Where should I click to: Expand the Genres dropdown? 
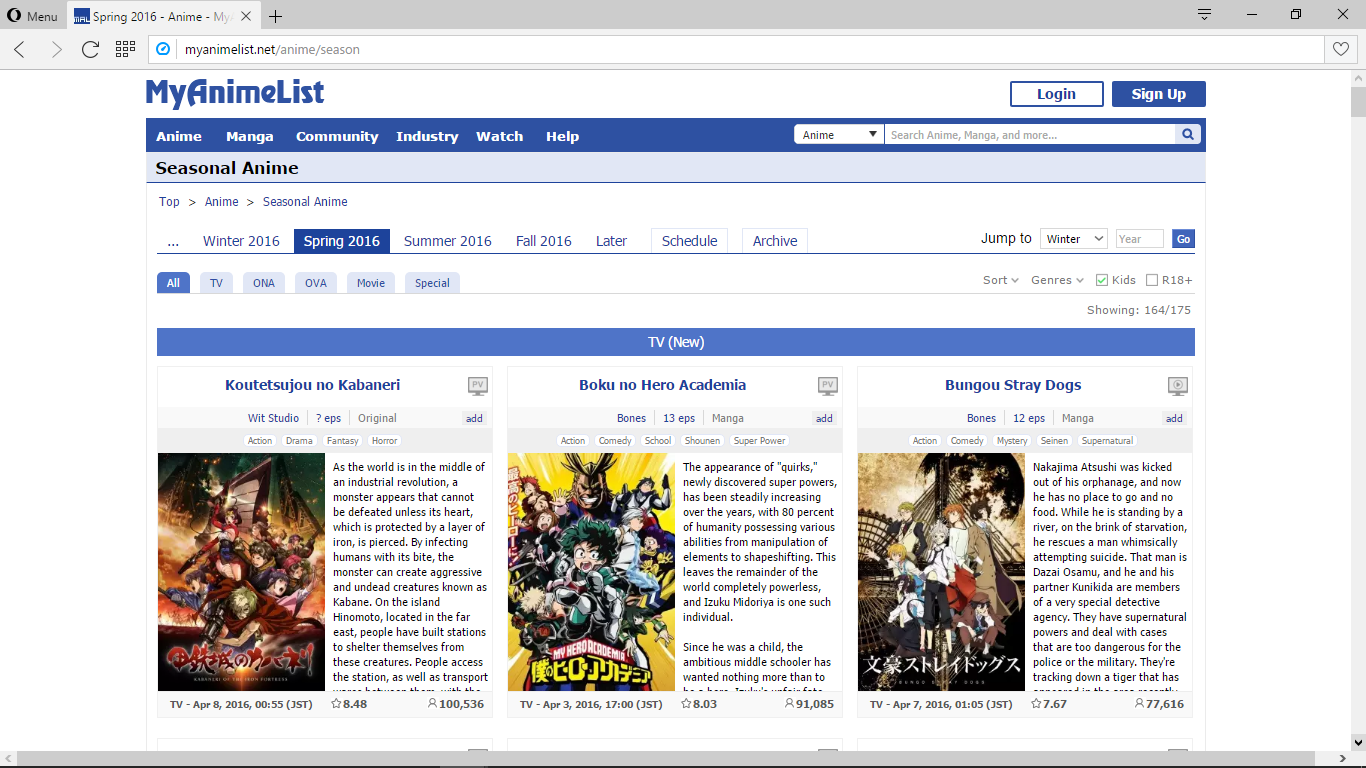[x=1057, y=280]
